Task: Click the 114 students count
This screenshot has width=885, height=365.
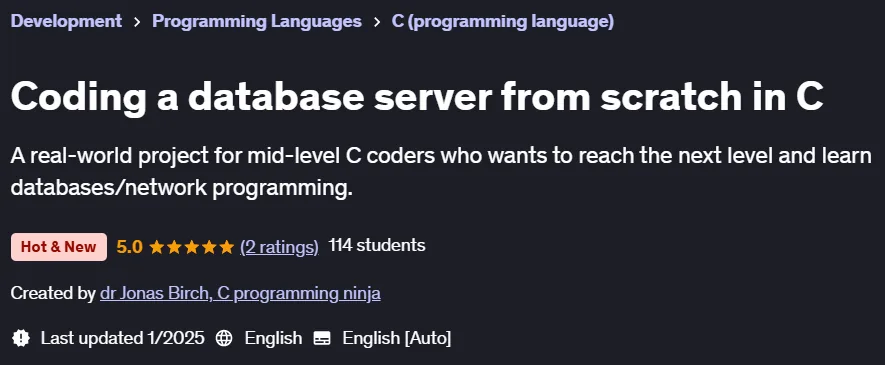Action: click(376, 245)
